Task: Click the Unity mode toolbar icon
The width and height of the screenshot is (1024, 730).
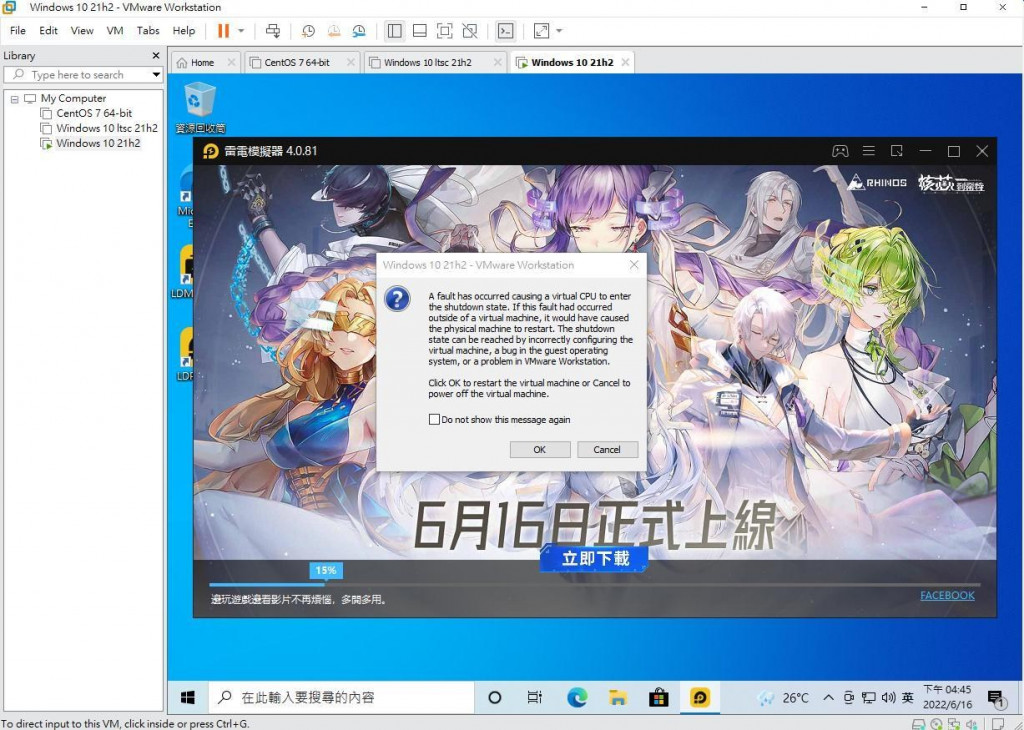Action: coord(470,31)
